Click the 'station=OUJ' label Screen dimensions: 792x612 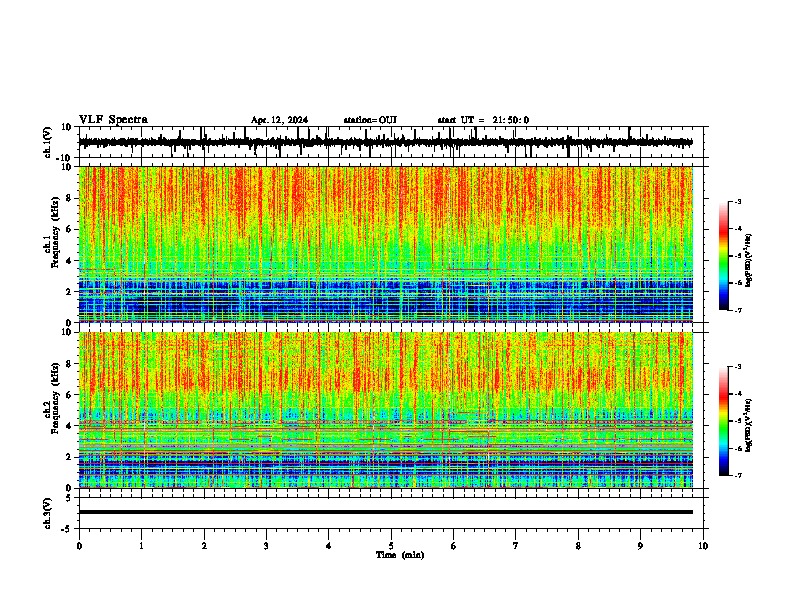[370, 120]
